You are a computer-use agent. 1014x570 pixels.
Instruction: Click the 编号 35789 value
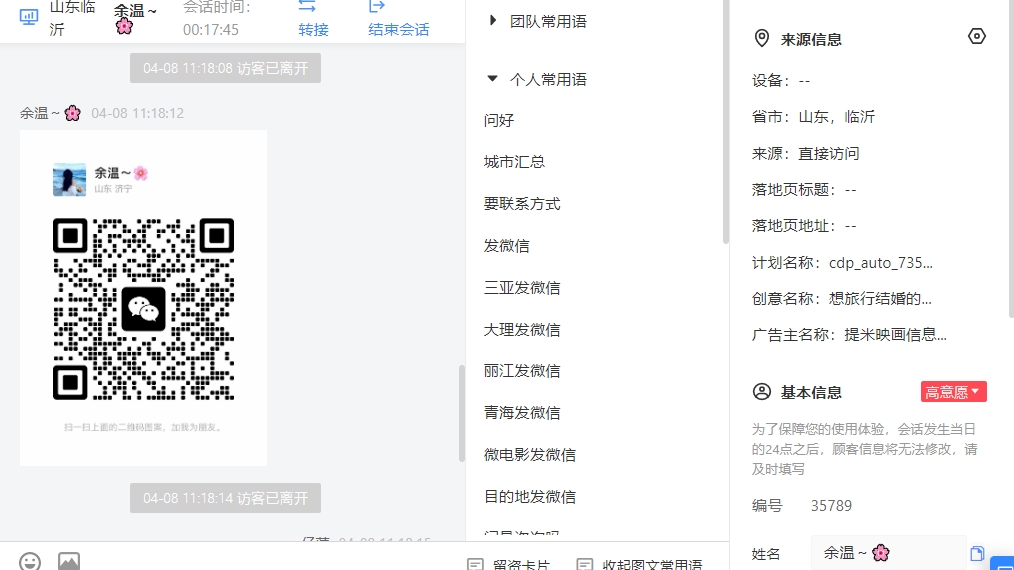click(832, 505)
